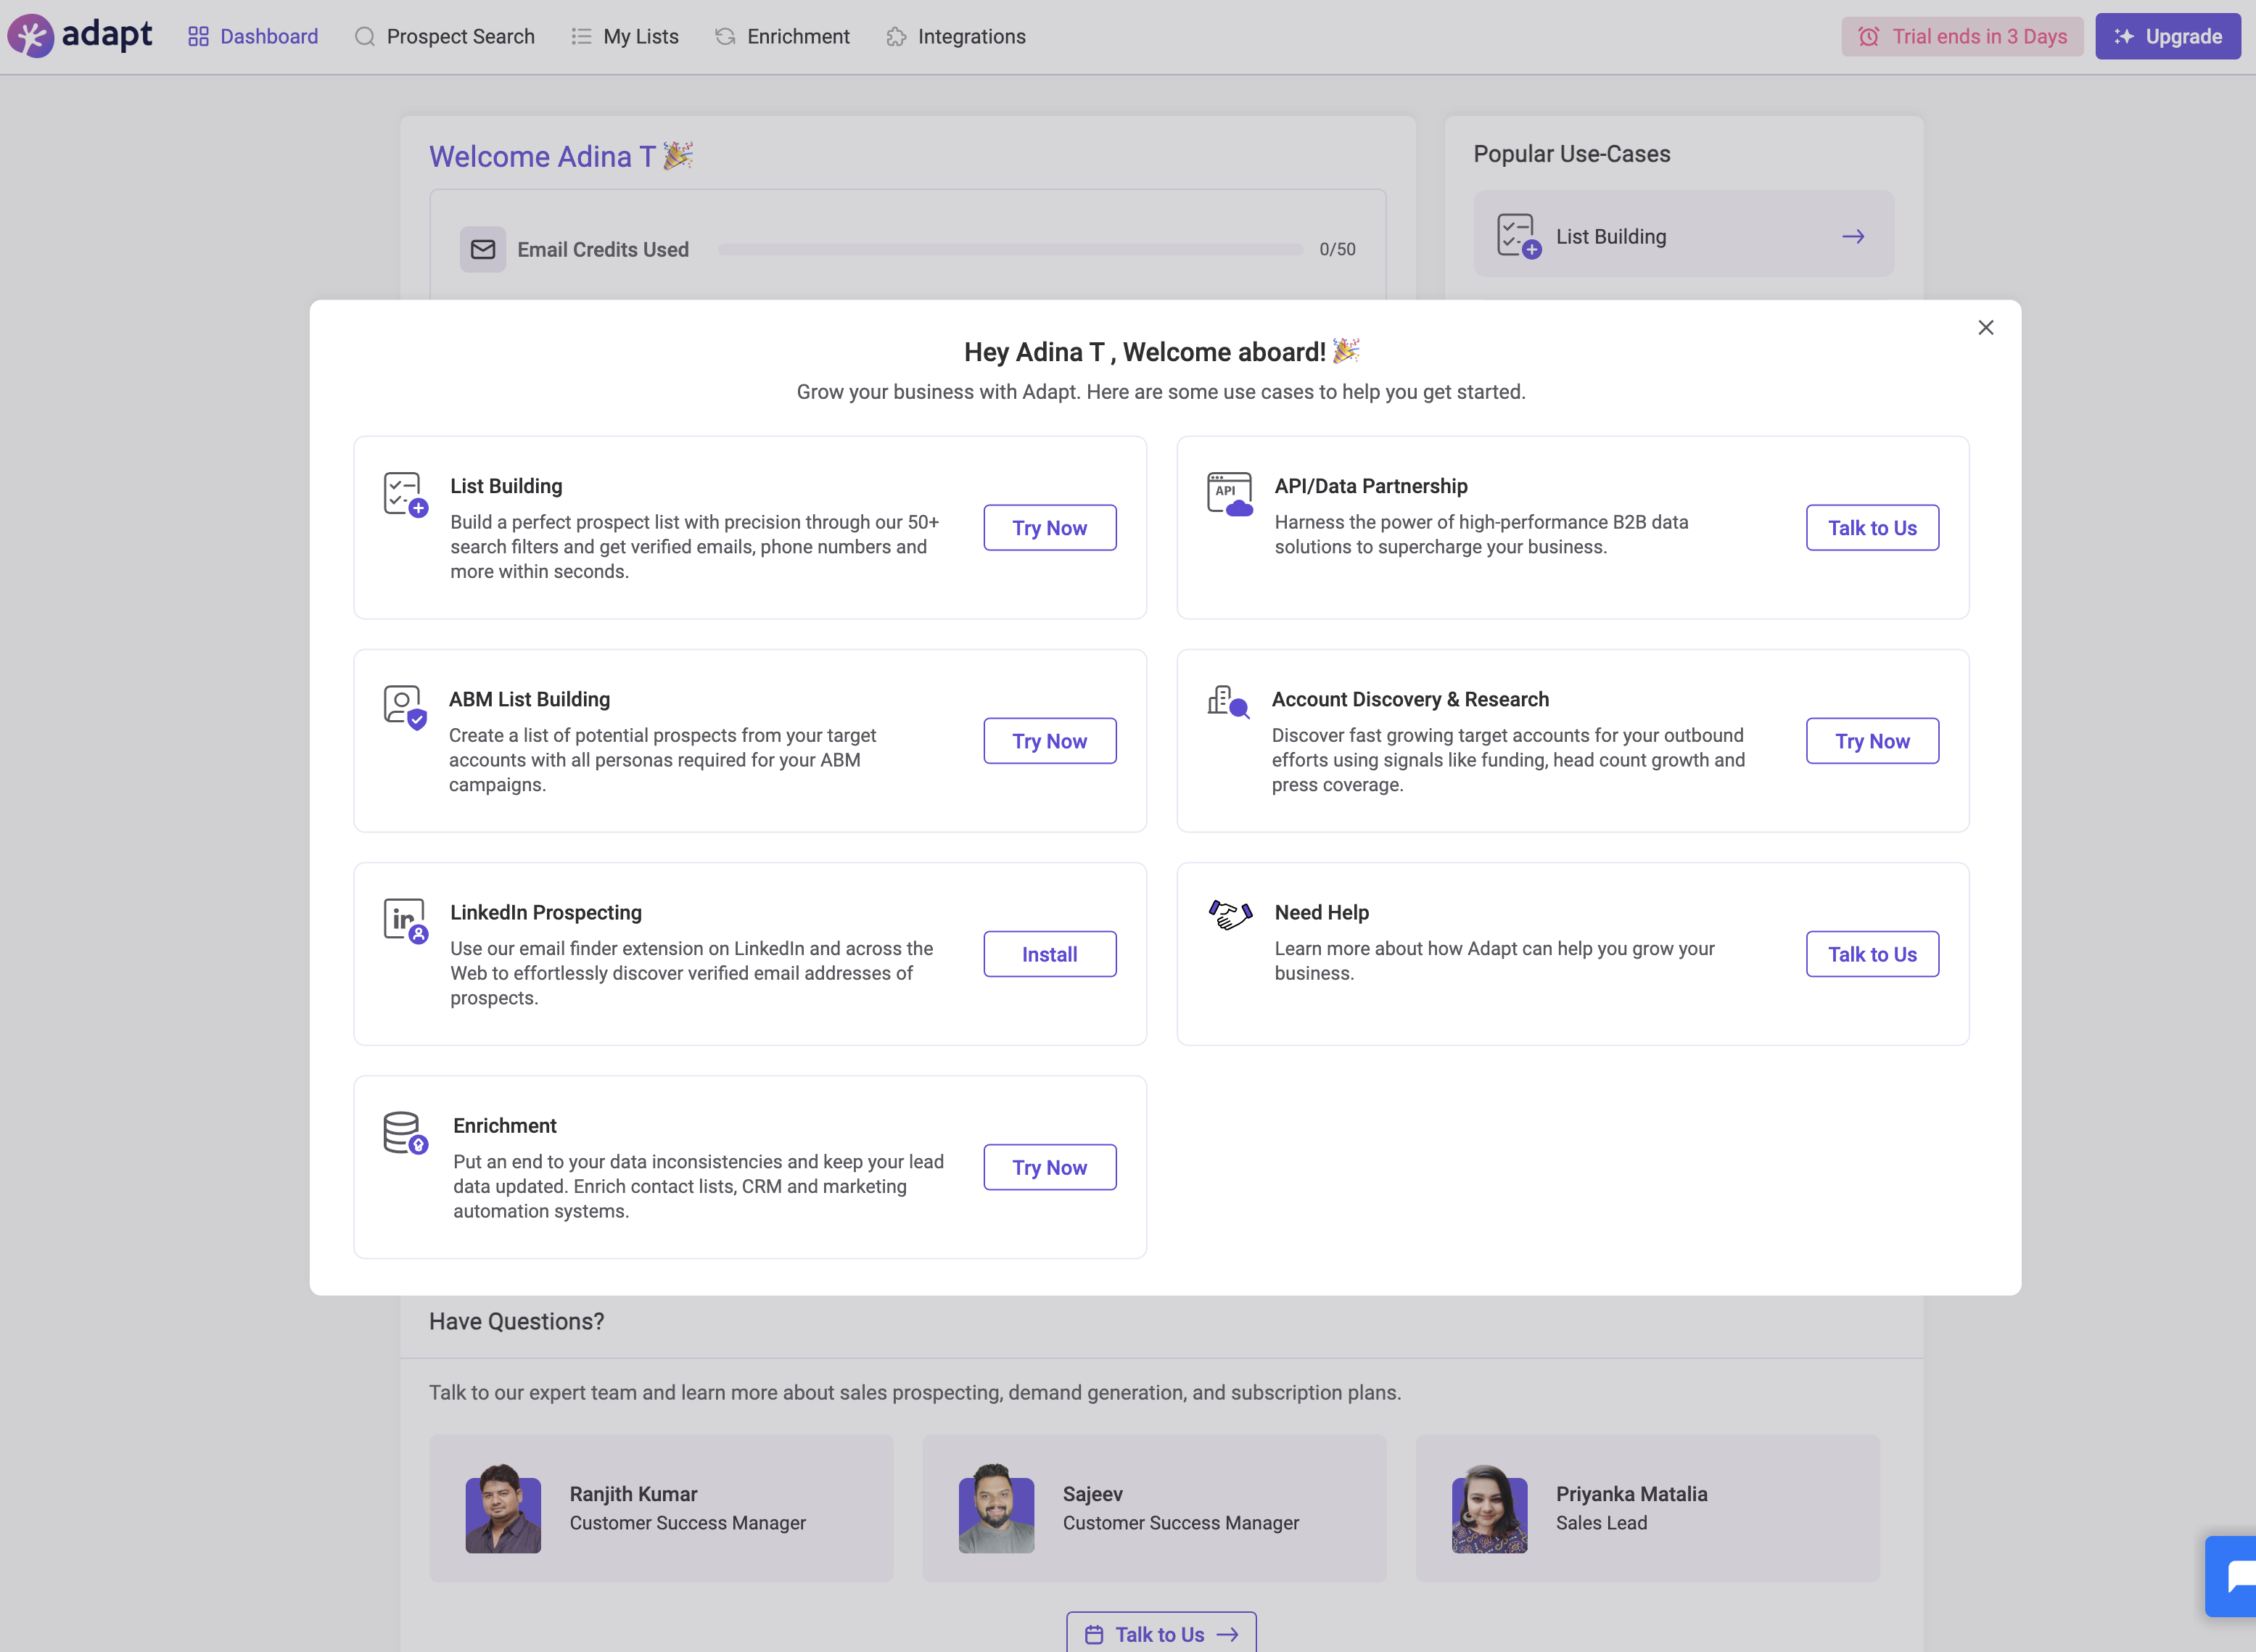Click the List Building icon in Popular Use-Cases
Viewport: 2256px width, 1652px height.
pyautogui.click(x=1519, y=236)
